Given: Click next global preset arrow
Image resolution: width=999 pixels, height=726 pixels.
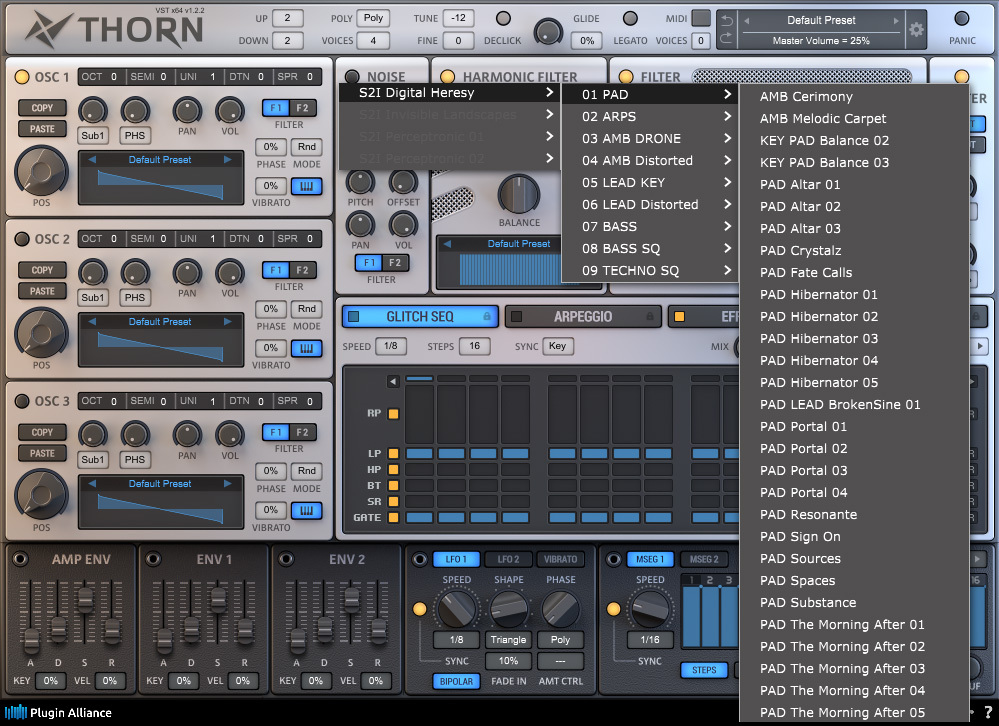Looking at the screenshot, I should click(x=896, y=20).
